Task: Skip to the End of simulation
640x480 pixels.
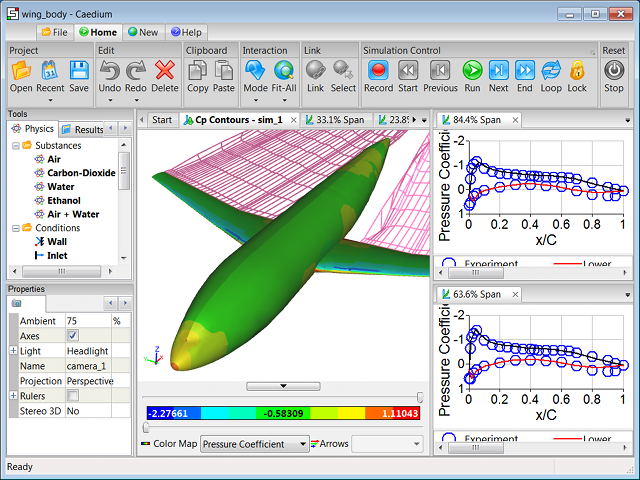Action: [x=525, y=76]
